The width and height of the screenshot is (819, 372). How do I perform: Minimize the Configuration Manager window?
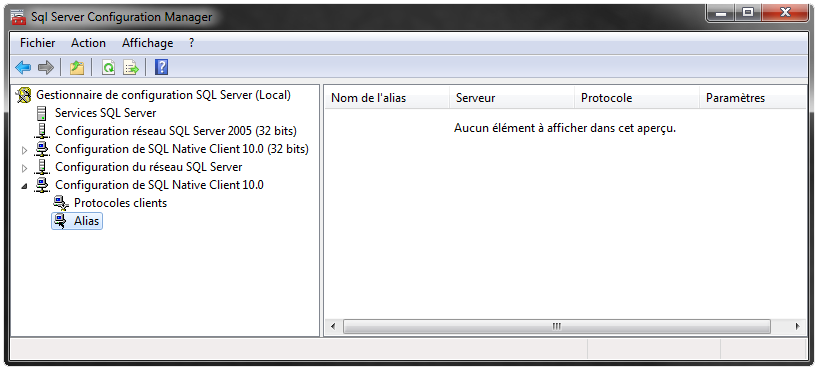tap(721, 14)
